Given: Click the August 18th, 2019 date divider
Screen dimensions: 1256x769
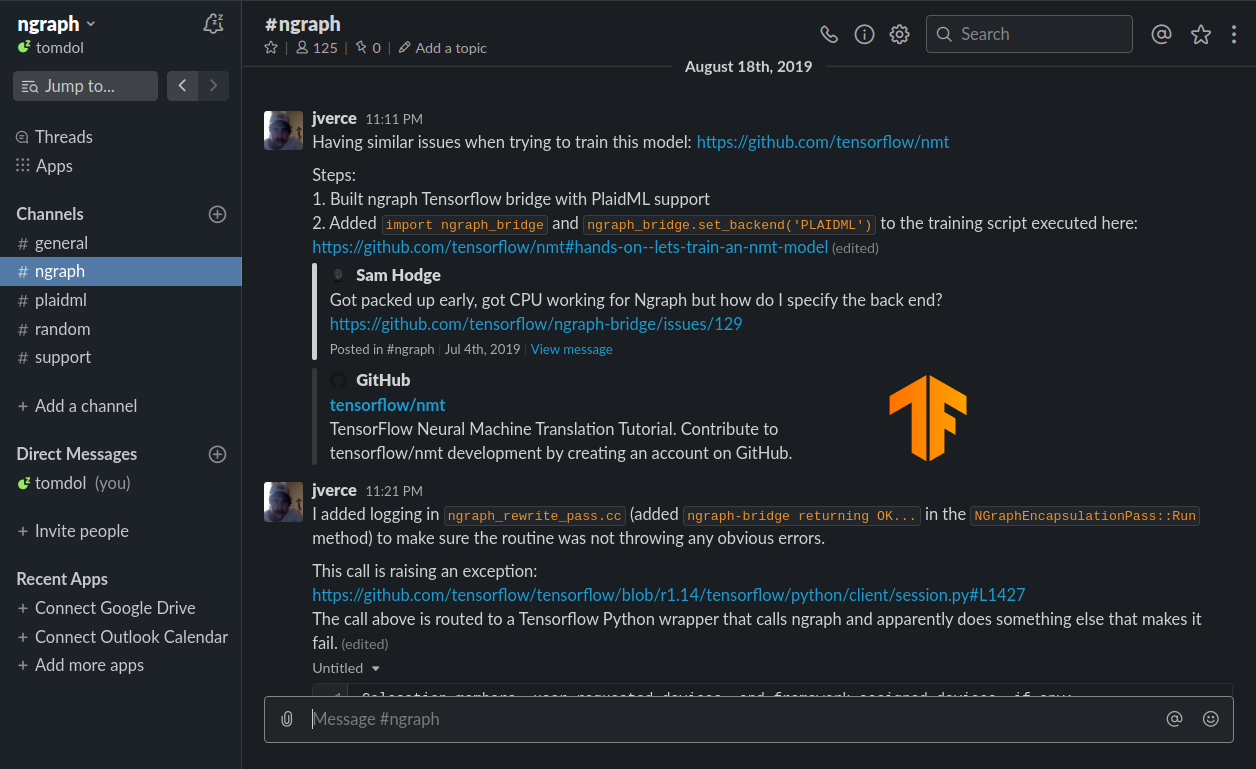Looking at the screenshot, I should (749, 67).
